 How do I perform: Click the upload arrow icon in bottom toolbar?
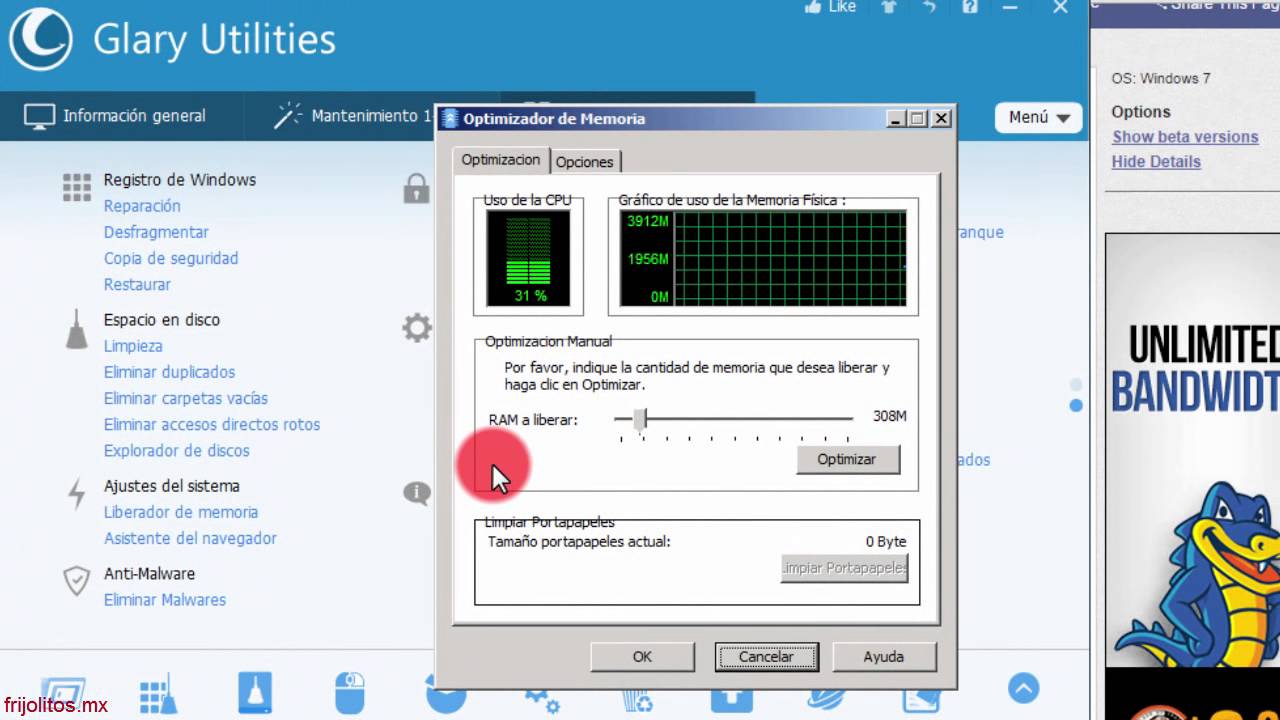point(732,696)
